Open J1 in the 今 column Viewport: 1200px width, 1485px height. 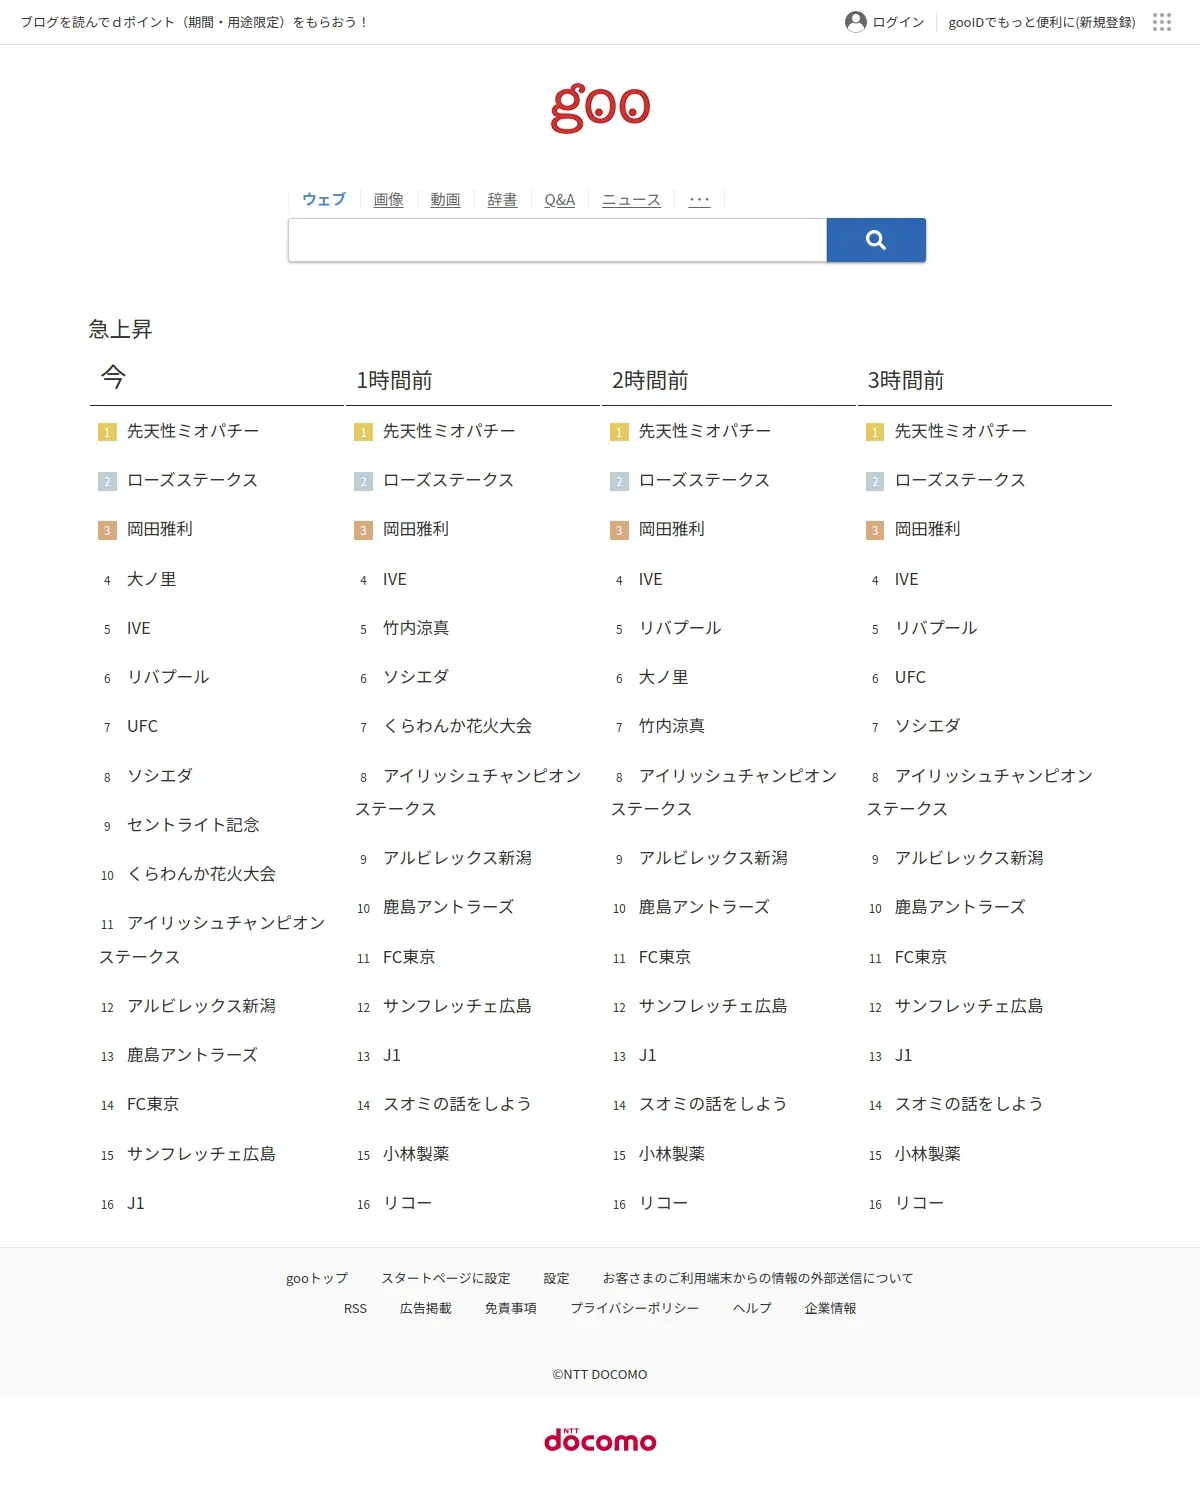[x=136, y=1203]
